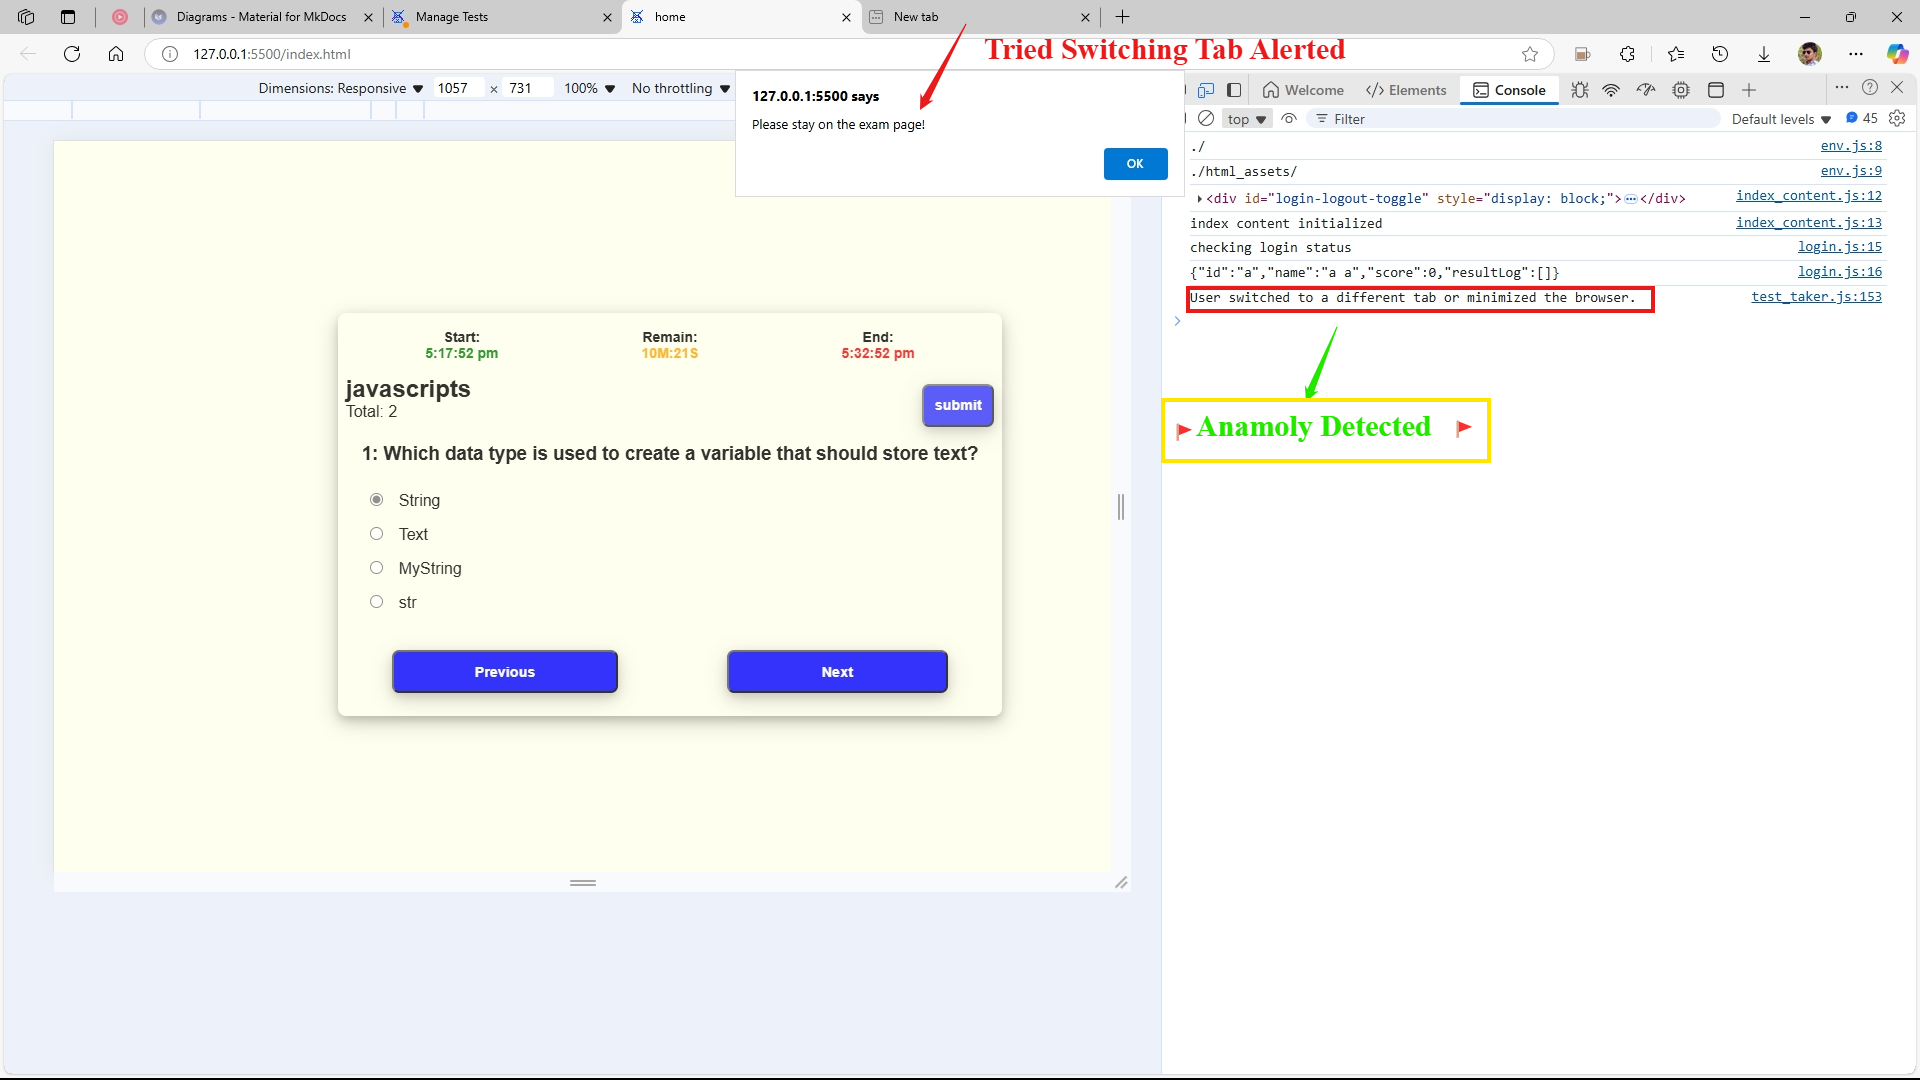This screenshot has height=1080, width=1920.
Task: Open the Sources bug icon tab
Action: pyautogui.click(x=1579, y=90)
